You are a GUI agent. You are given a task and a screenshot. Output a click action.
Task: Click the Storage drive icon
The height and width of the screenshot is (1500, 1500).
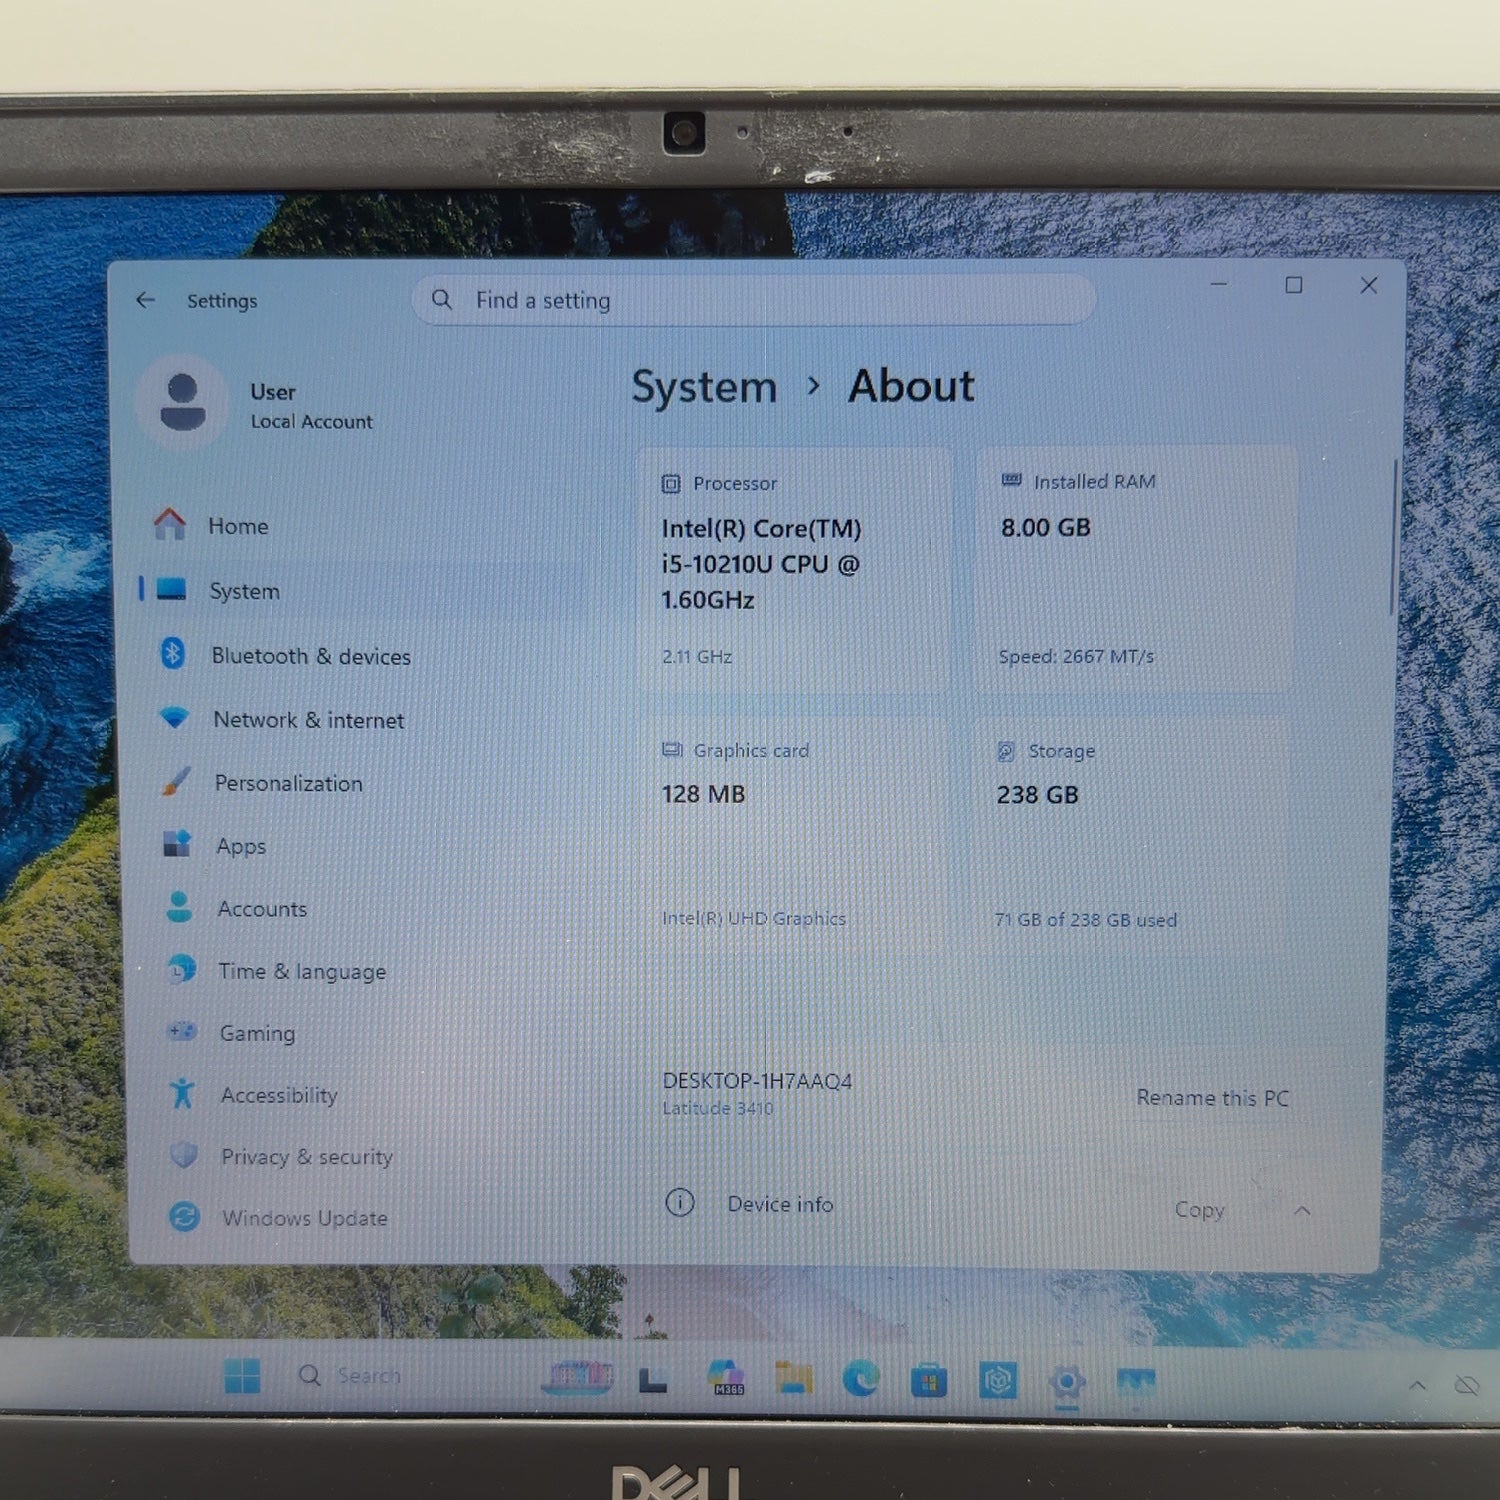click(x=1006, y=751)
